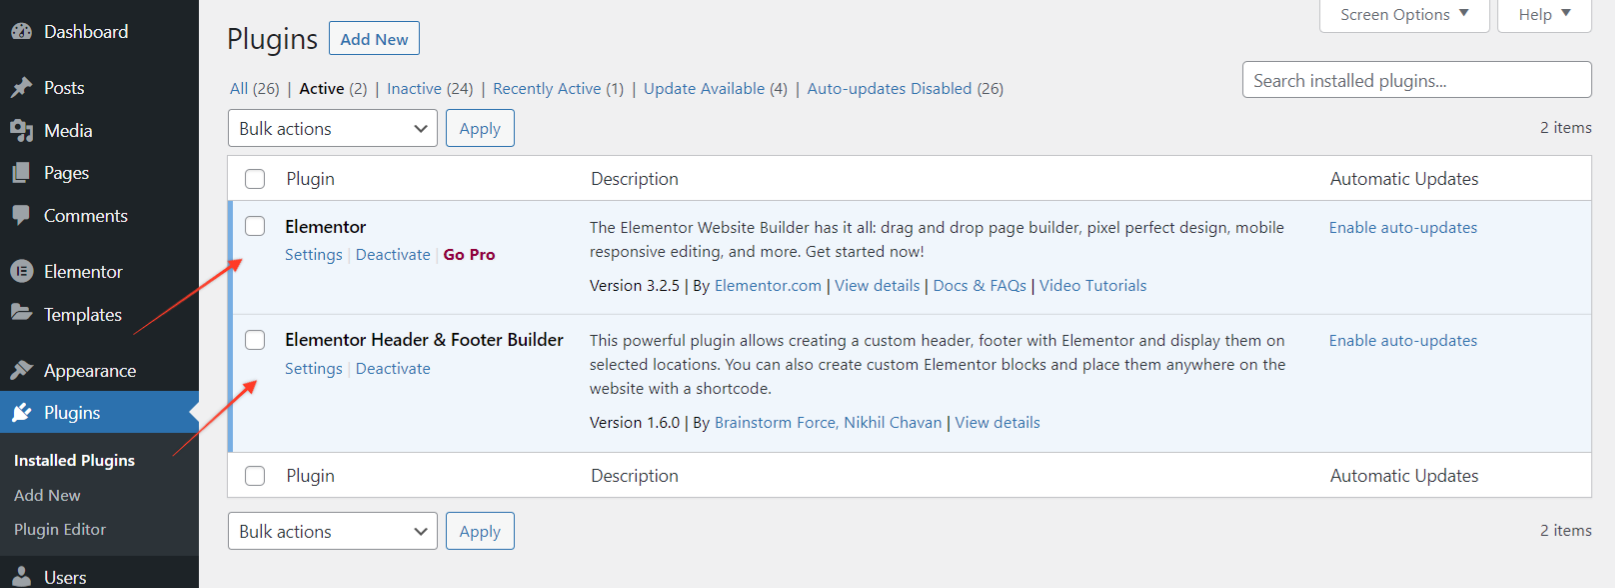1615x588 pixels.
Task: Focus the Search installed plugins field
Action: (1416, 81)
